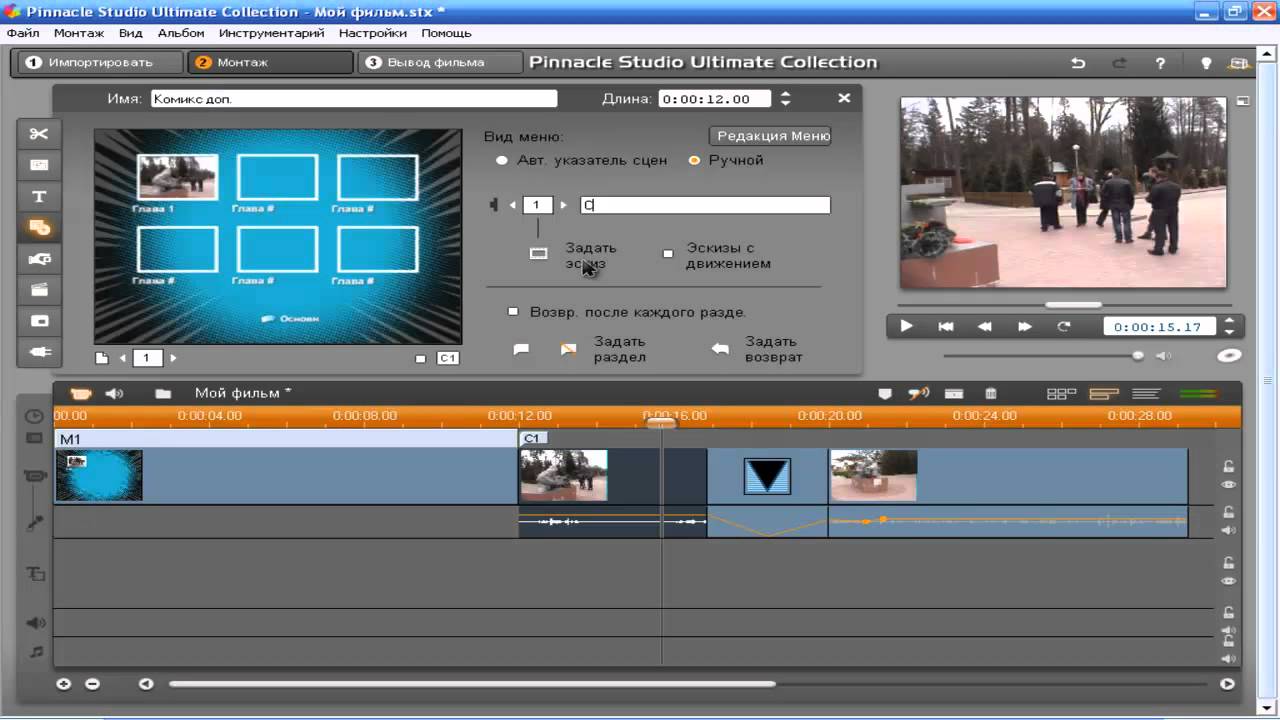Open the Альбом menu
Image resolution: width=1280 pixels, height=720 pixels.
click(x=181, y=33)
